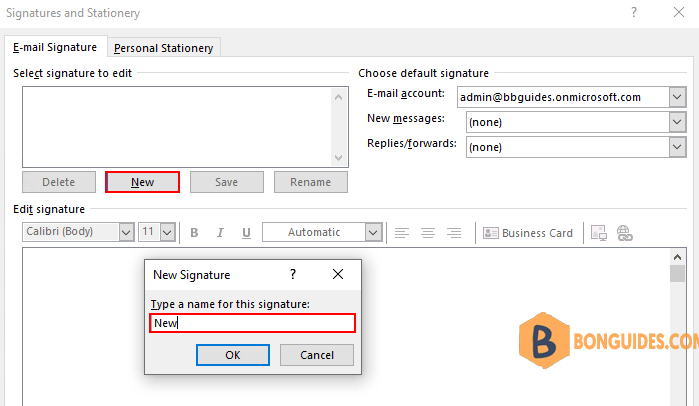Center align signature text
699x406 pixels.
428,233
